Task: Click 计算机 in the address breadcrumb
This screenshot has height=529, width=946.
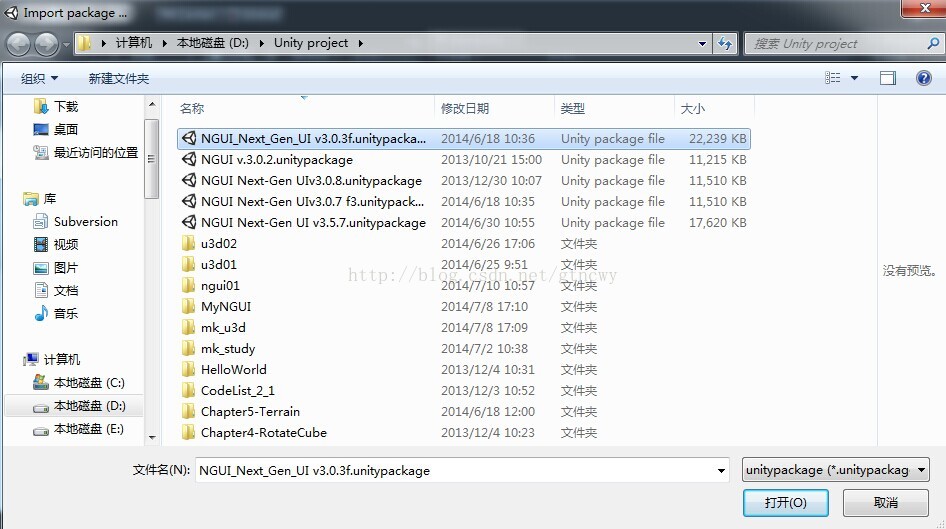Action: (134, 43)
